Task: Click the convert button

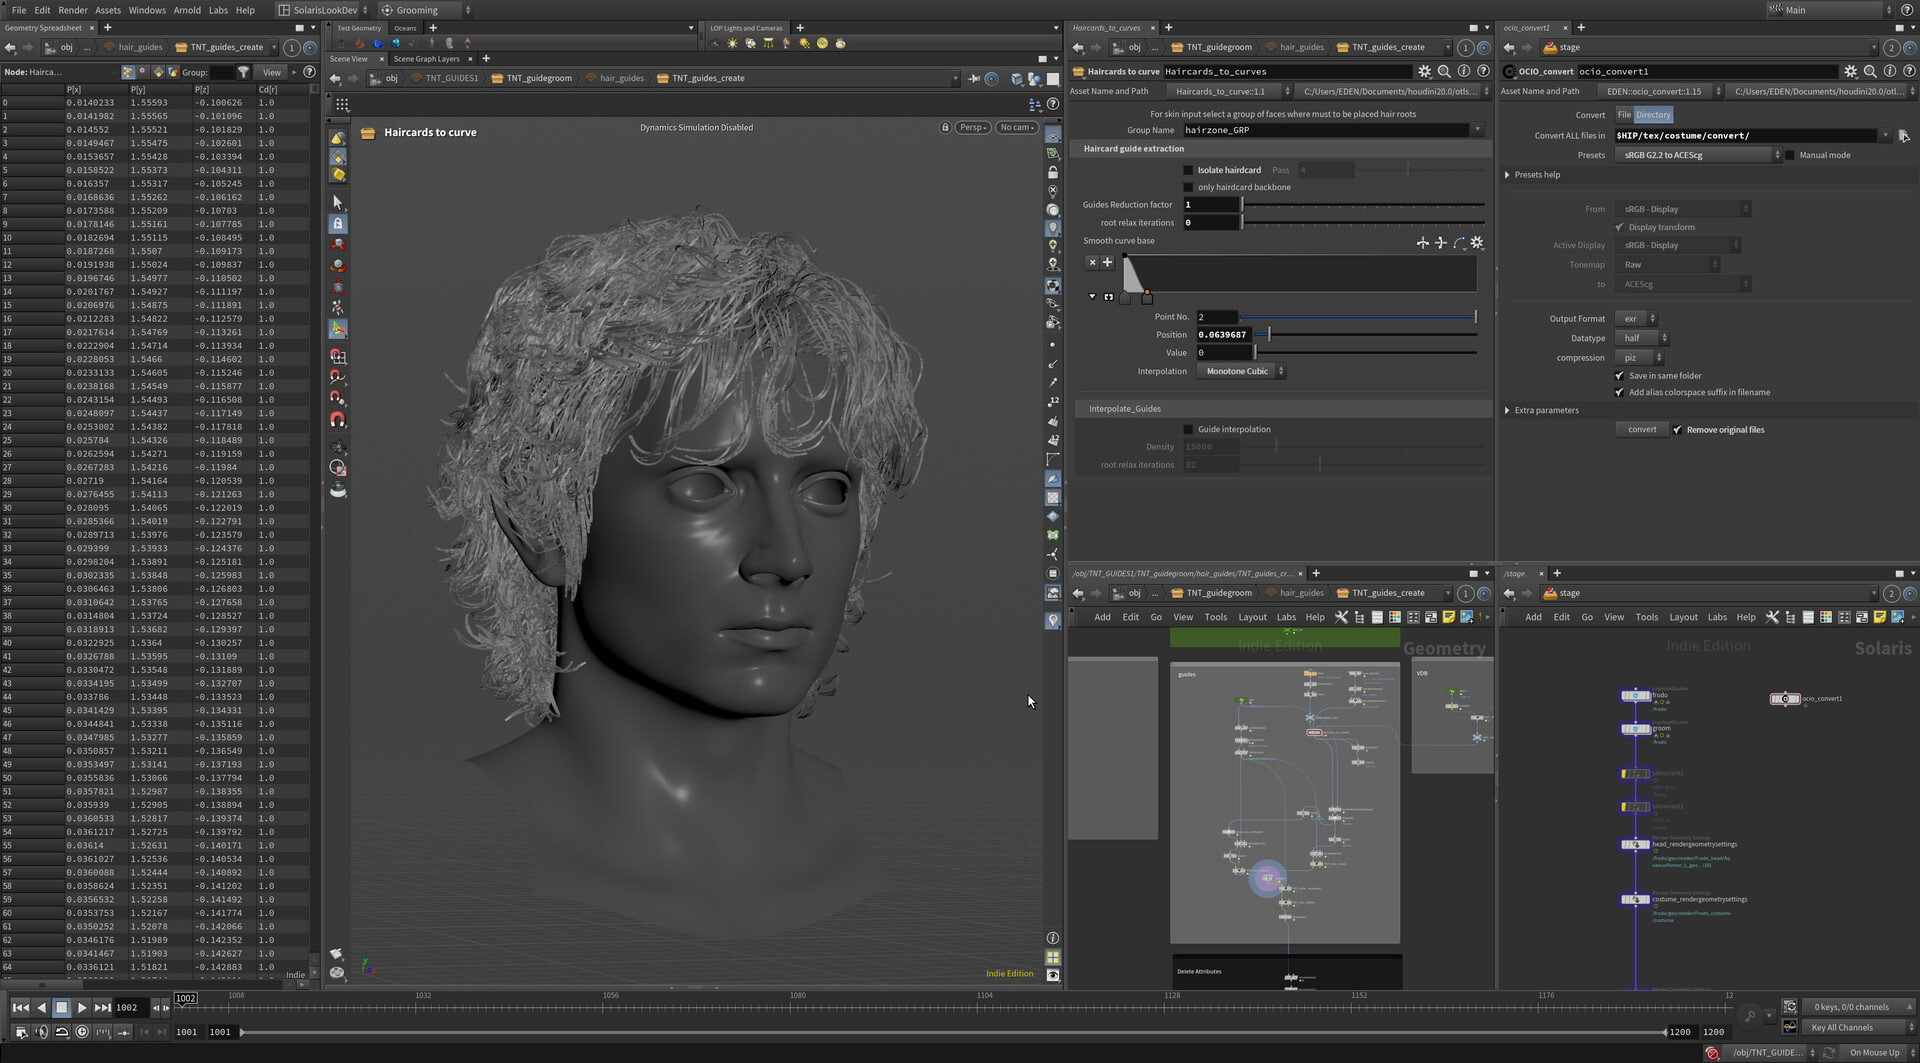Action: coord(1641,430)
